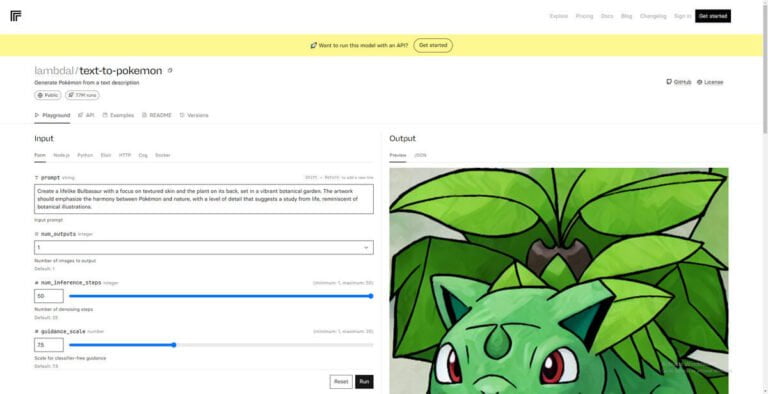The height and width of the screenshot is (394, 768).
Task: Open the lambdal owner link
Action: pyautogui.click(x=54, y=71)
